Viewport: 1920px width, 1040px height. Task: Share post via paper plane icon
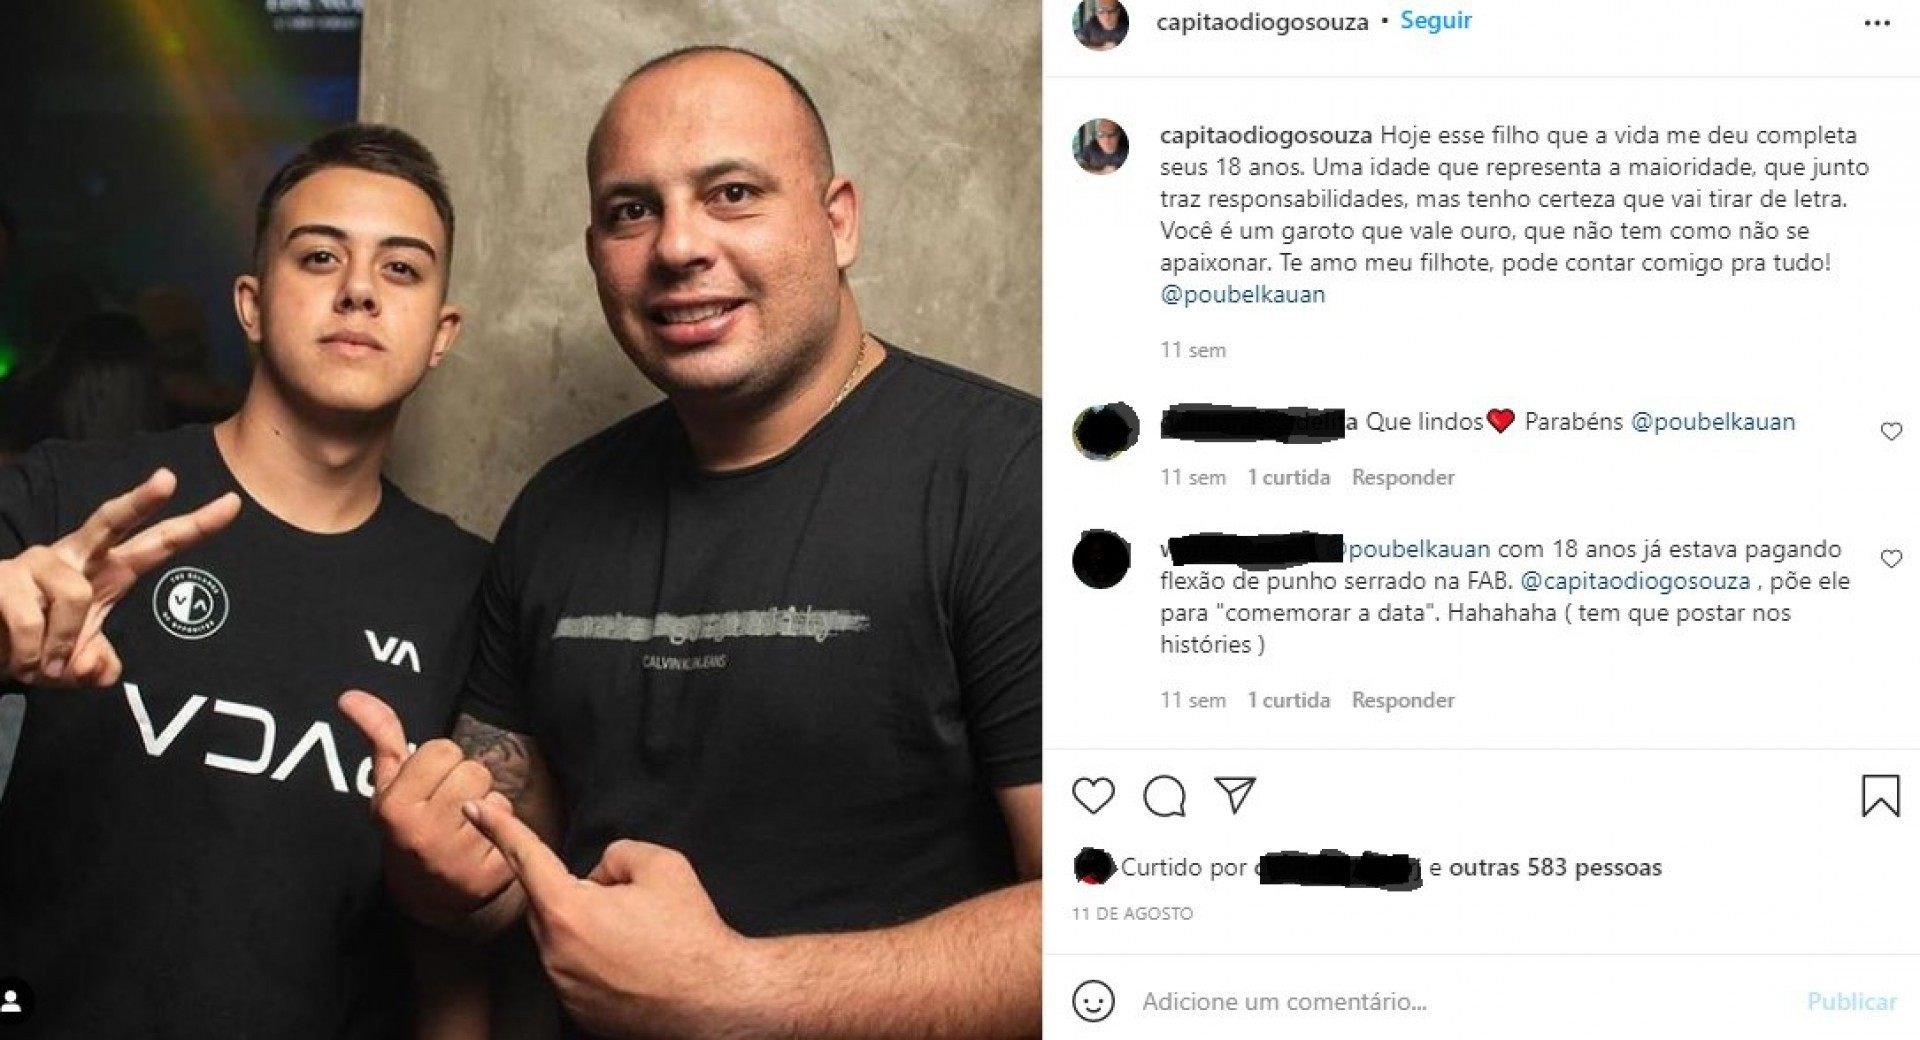point(1235,795)
